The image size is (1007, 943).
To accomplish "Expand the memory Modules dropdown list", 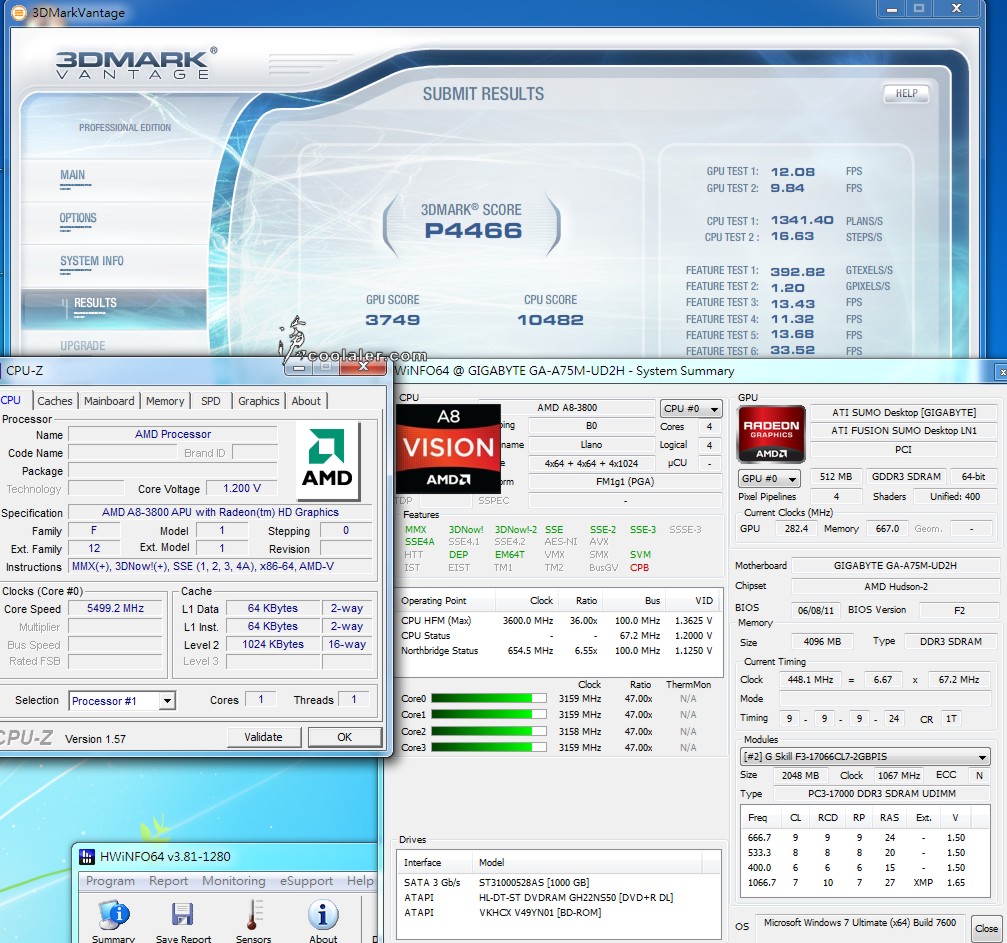I will pyautogui.click(x=864, y=756).
